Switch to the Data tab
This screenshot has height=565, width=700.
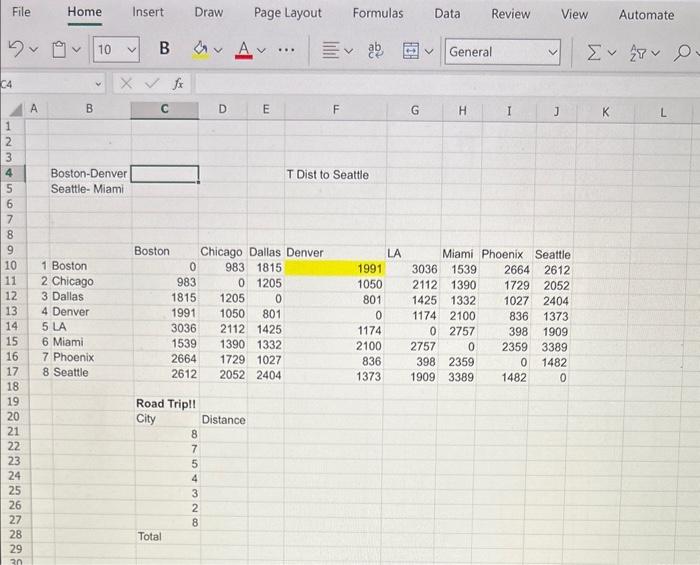[447, 14]
